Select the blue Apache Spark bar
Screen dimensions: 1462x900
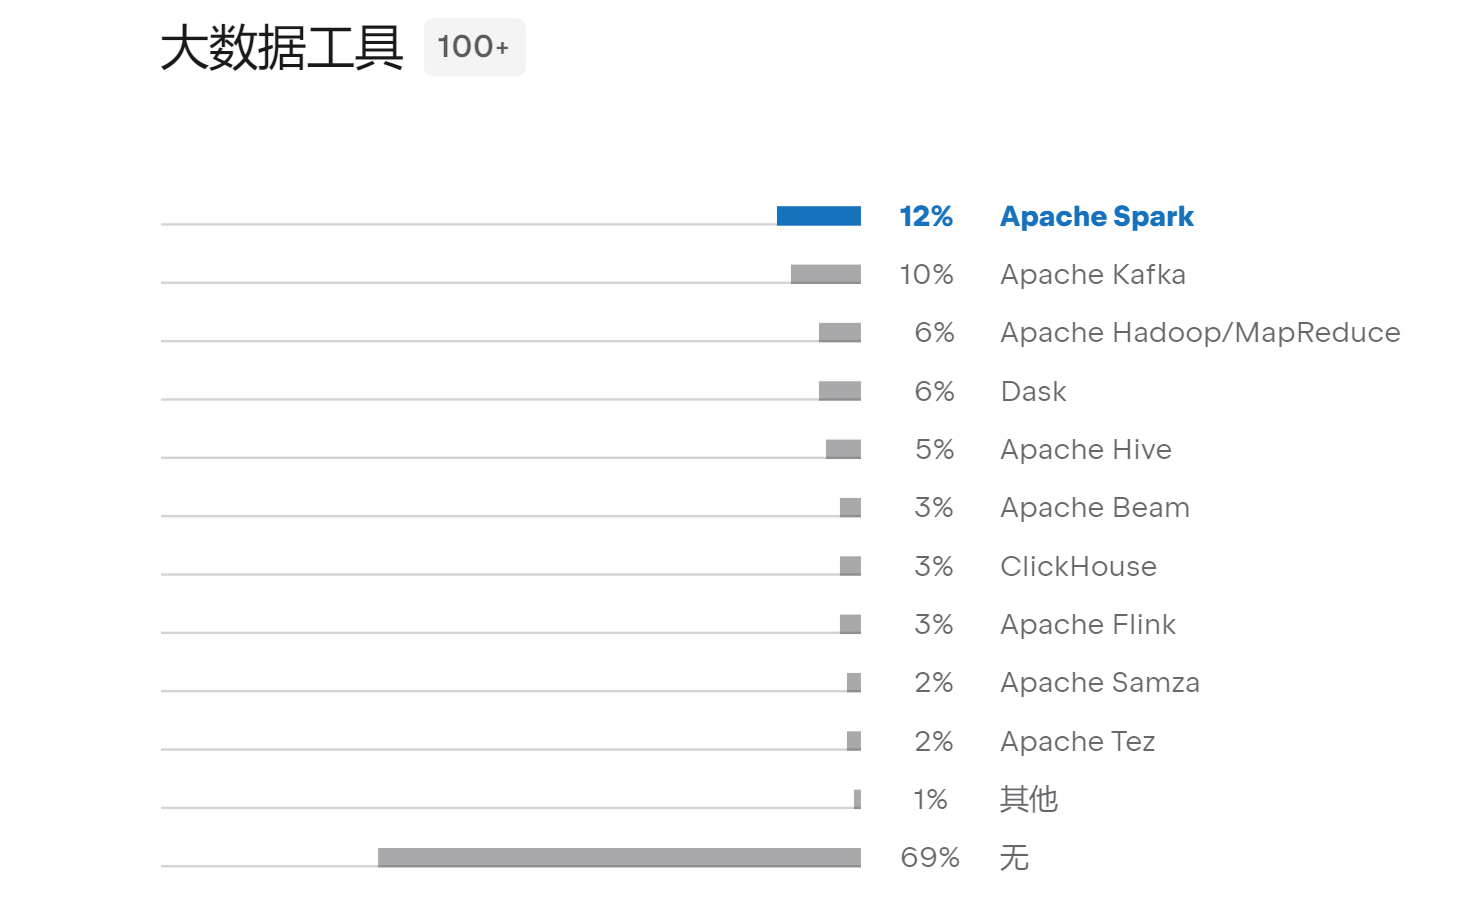pos(818,216)
